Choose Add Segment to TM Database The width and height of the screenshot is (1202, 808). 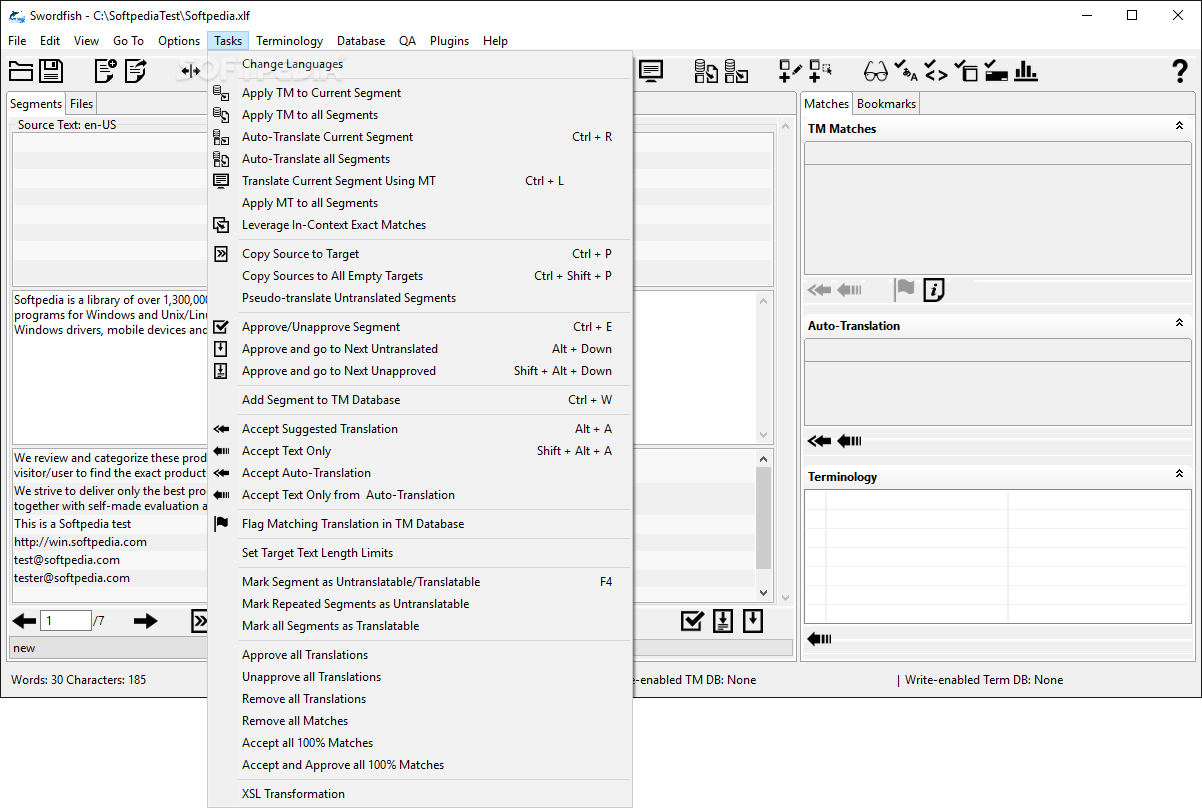(420, 400)
